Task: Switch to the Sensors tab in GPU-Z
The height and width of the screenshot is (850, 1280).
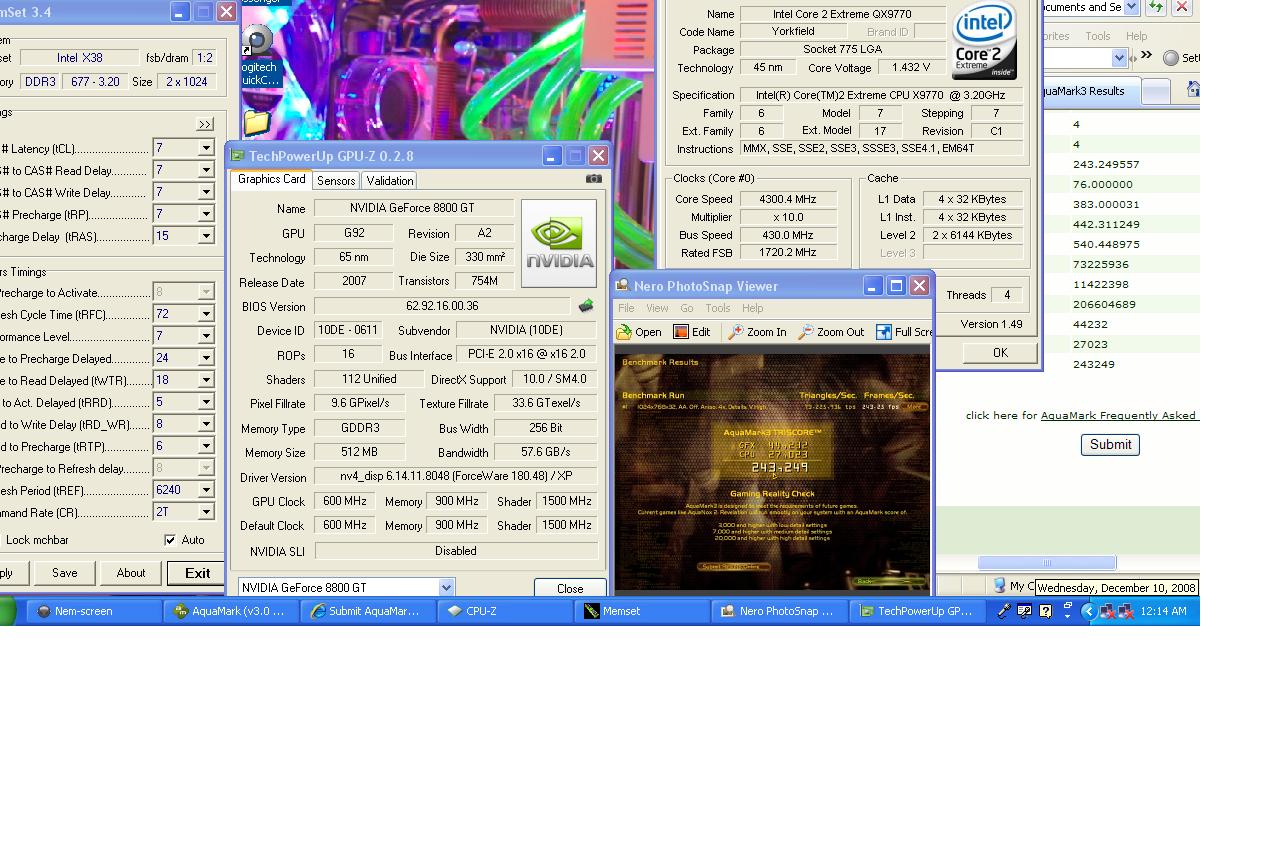Action: [x=336, y=180]
